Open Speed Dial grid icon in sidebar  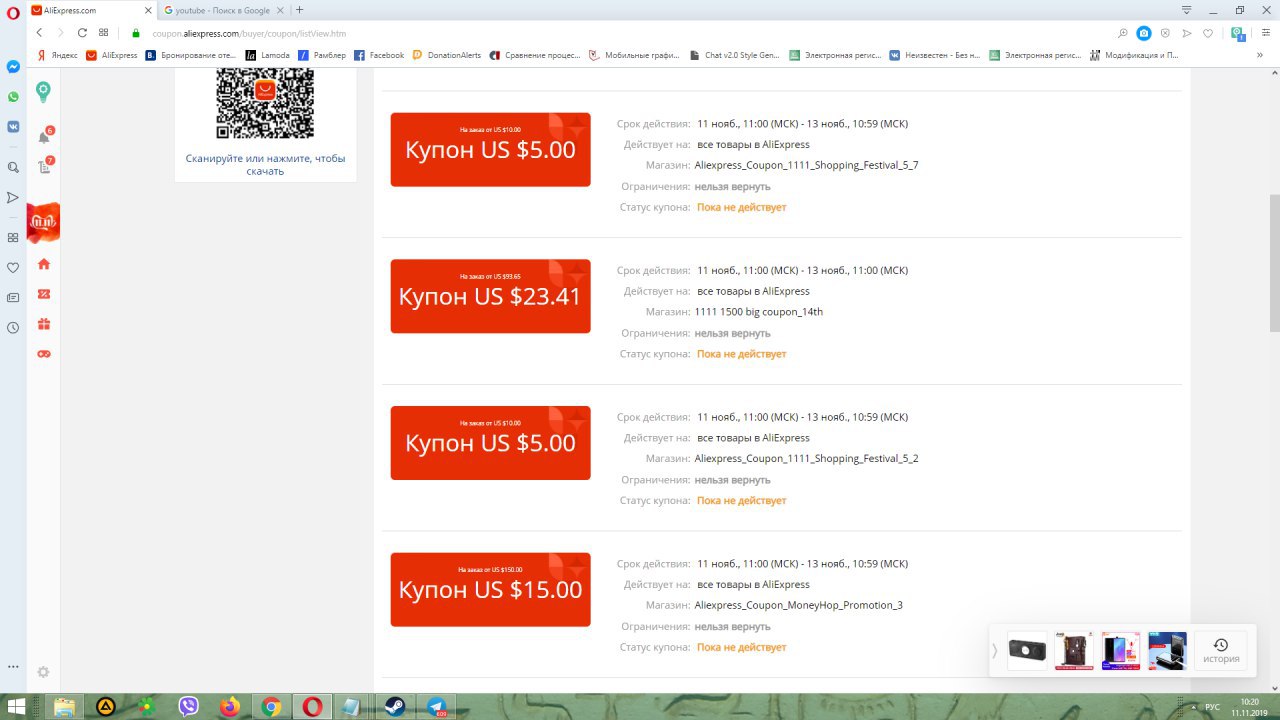(x=14, y=237)
